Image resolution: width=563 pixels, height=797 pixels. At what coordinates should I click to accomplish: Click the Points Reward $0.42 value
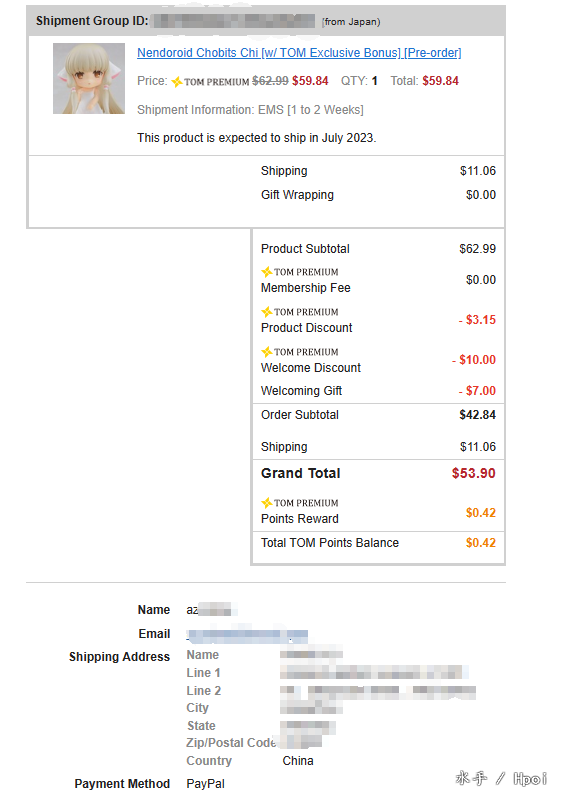click(481, 513)
